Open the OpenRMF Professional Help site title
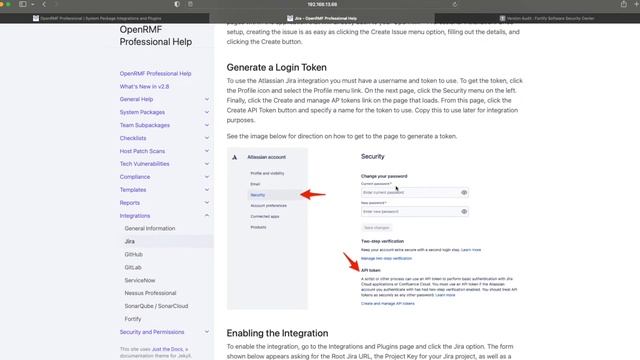 click(x=156, y=36)
